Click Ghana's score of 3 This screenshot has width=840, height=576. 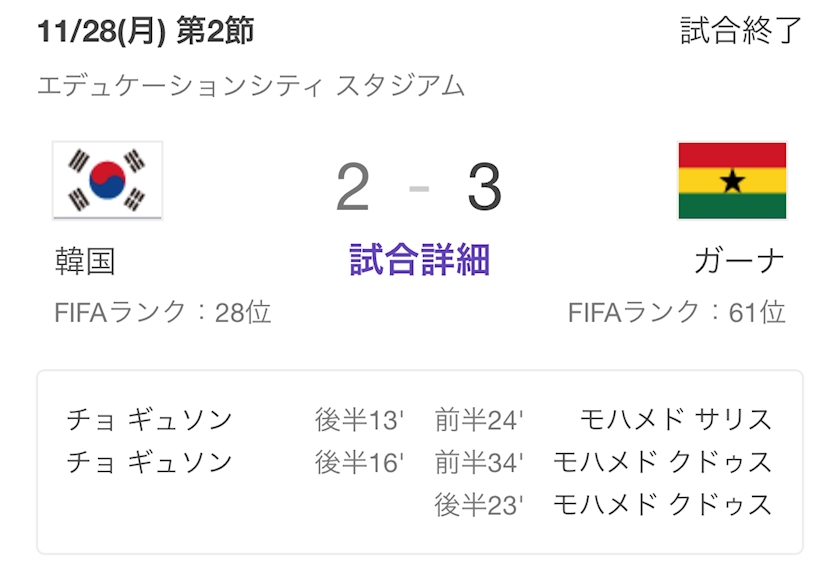[x=485, y=187]
